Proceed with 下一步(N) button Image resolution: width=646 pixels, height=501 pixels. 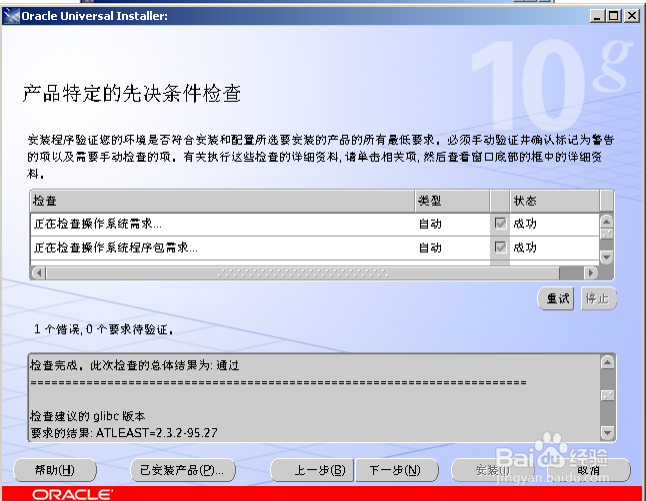point(397,470)
